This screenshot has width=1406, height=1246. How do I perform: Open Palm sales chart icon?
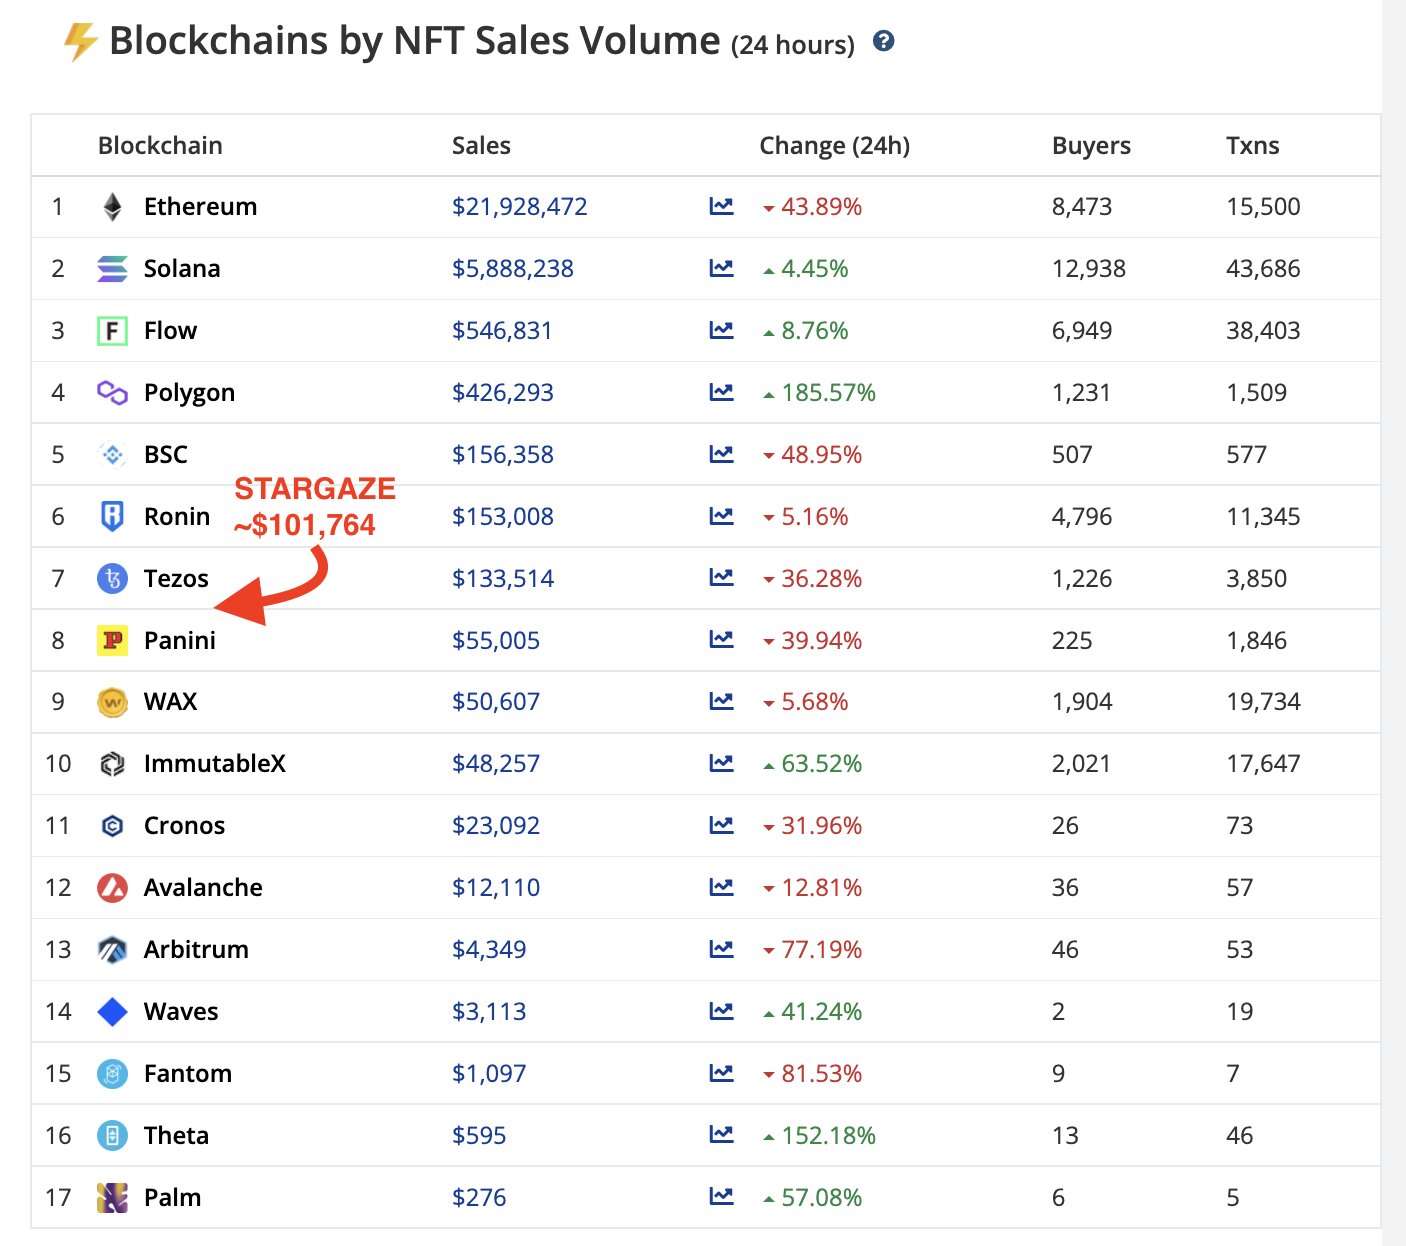[721, 1197]
